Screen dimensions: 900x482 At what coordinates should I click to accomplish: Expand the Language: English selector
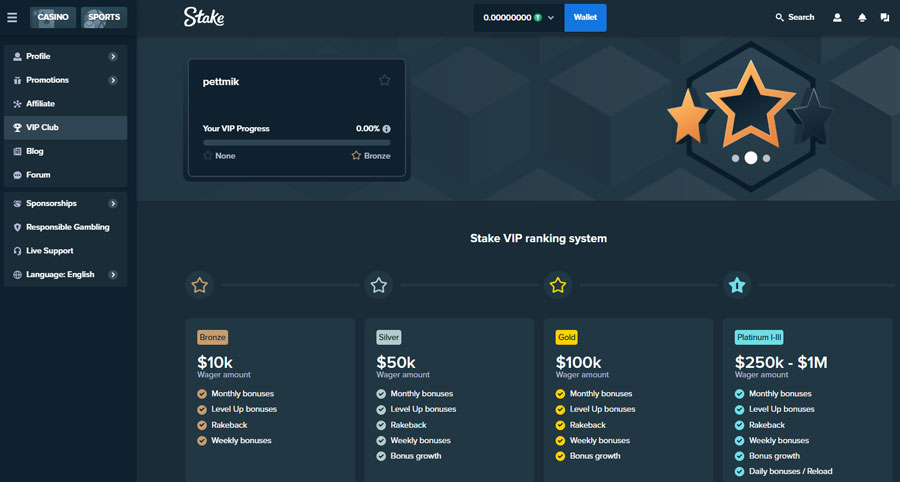(x=113, y=274)
